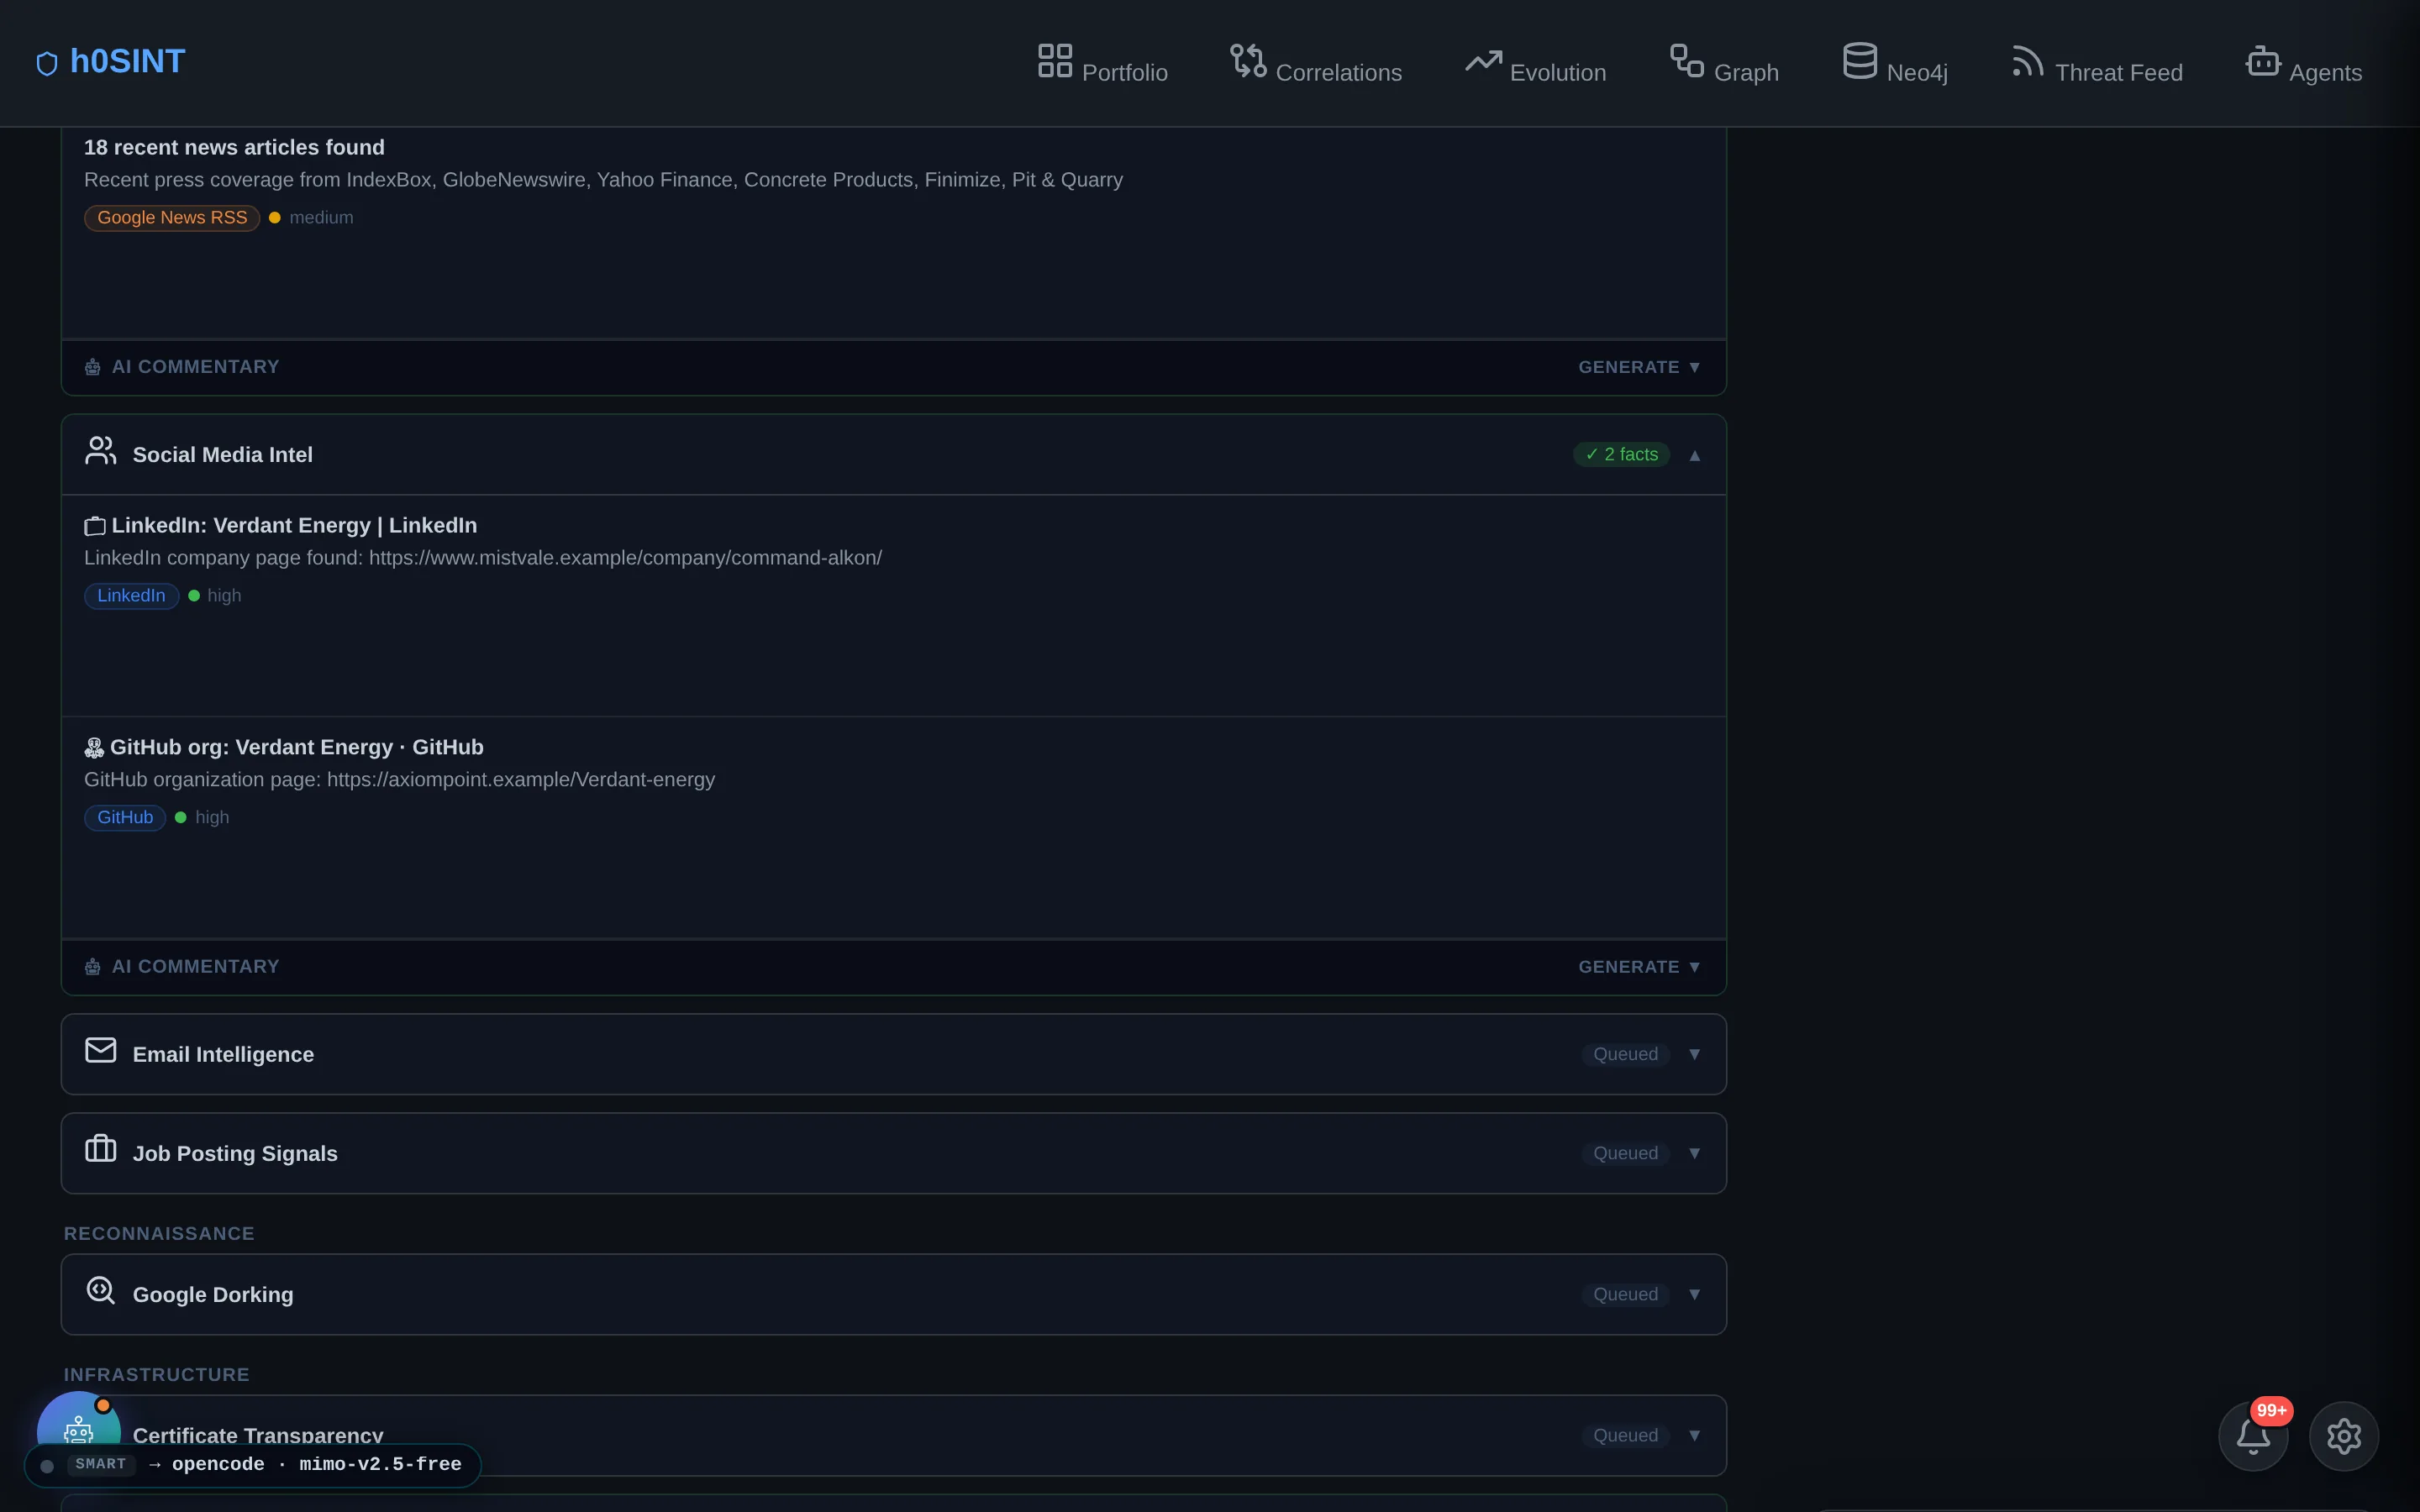Image resolution: width=2420 pixels, height=1512 pixels.
Task: Click the h0SINT brand name link
Action: click(x=127, y=61)
